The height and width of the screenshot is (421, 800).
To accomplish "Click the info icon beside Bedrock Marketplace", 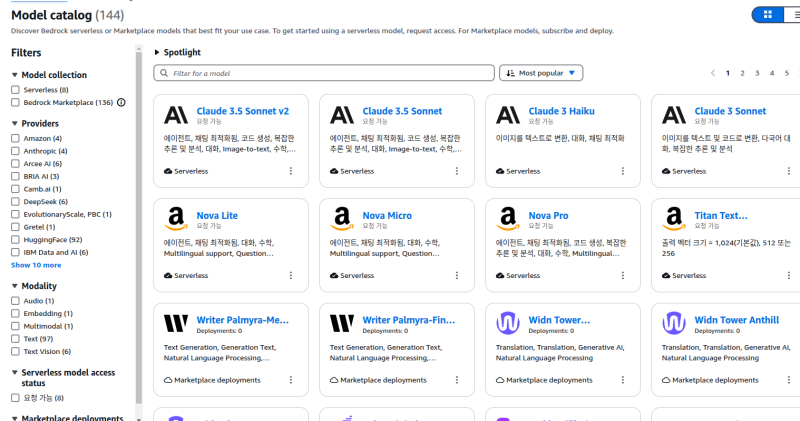I will (x=121, y=102).
